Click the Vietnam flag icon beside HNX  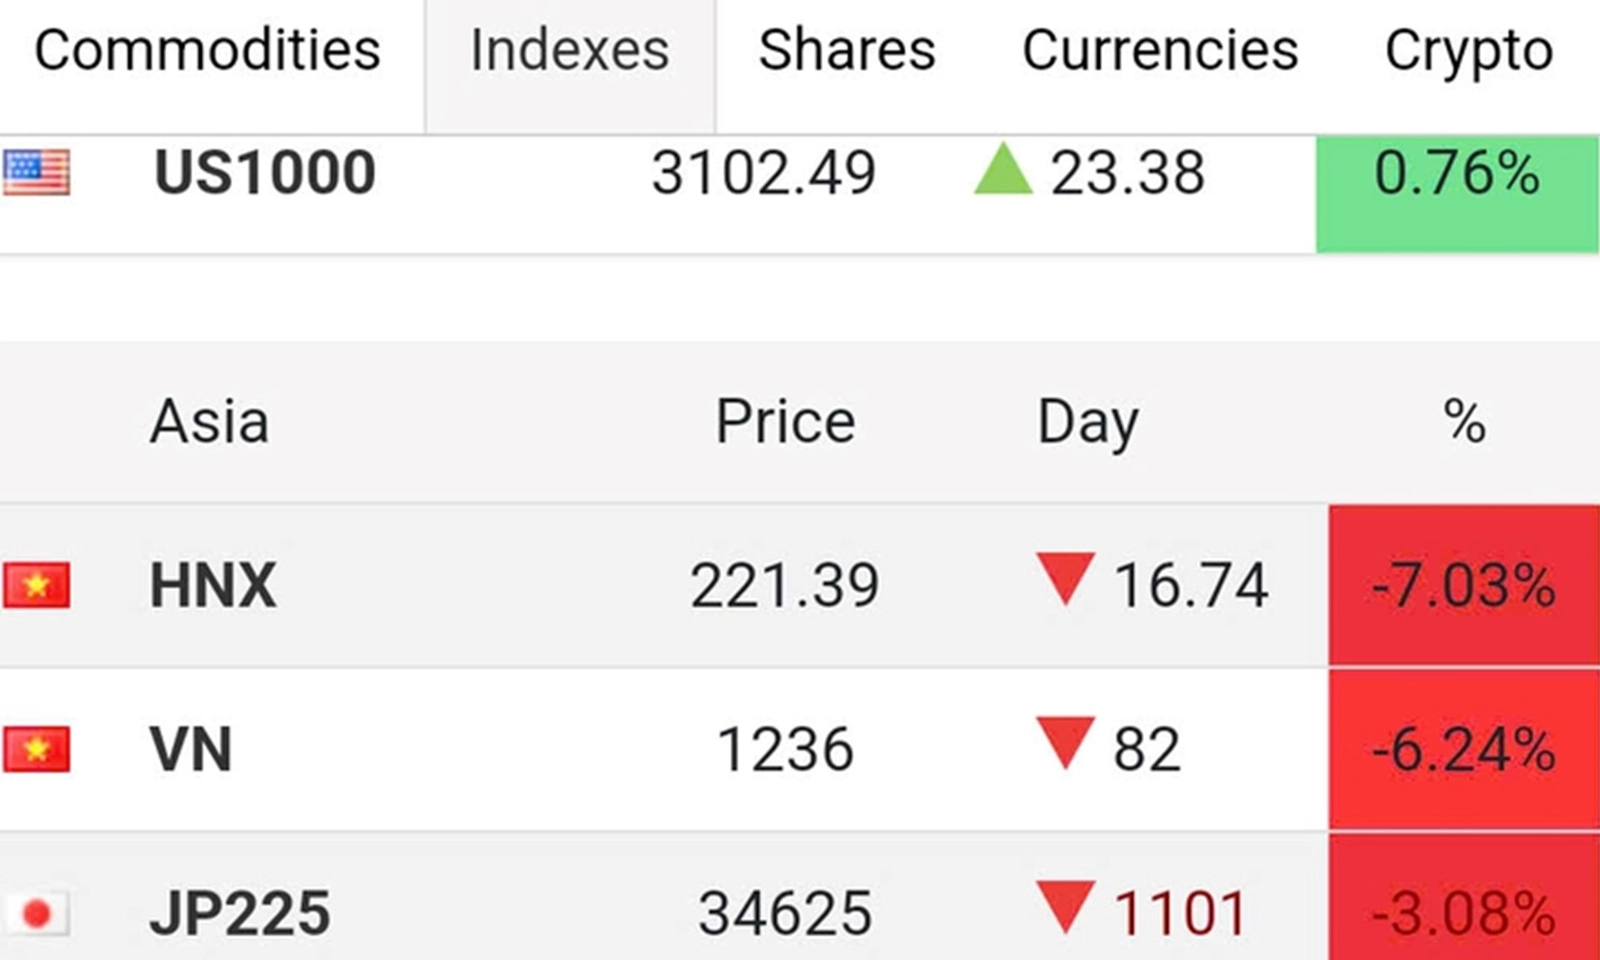click(36, 585)
